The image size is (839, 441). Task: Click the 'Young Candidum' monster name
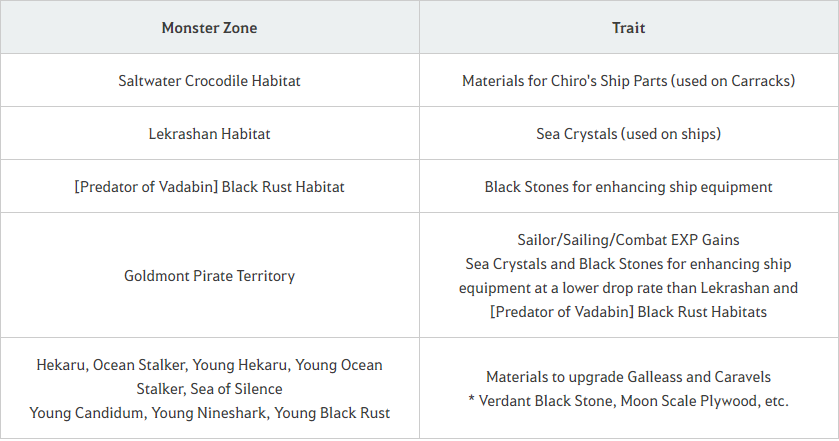coord(79,412)
